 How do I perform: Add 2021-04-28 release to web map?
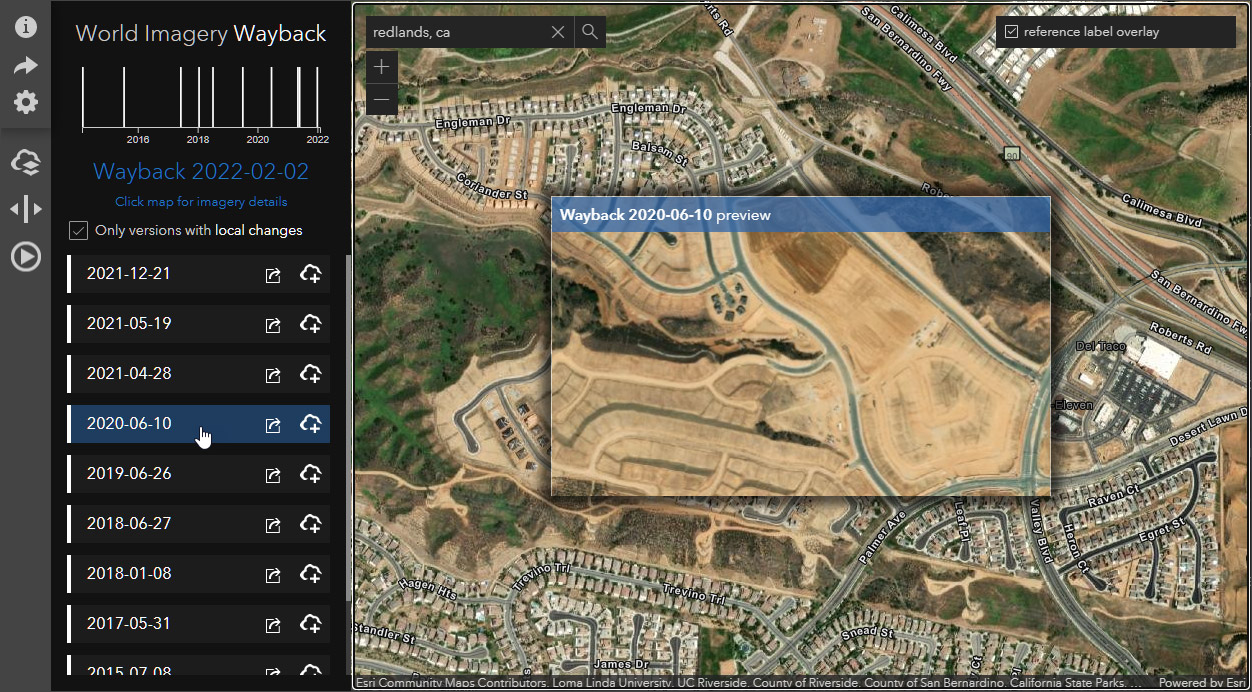pyautogui.click(x=311, y=374)
